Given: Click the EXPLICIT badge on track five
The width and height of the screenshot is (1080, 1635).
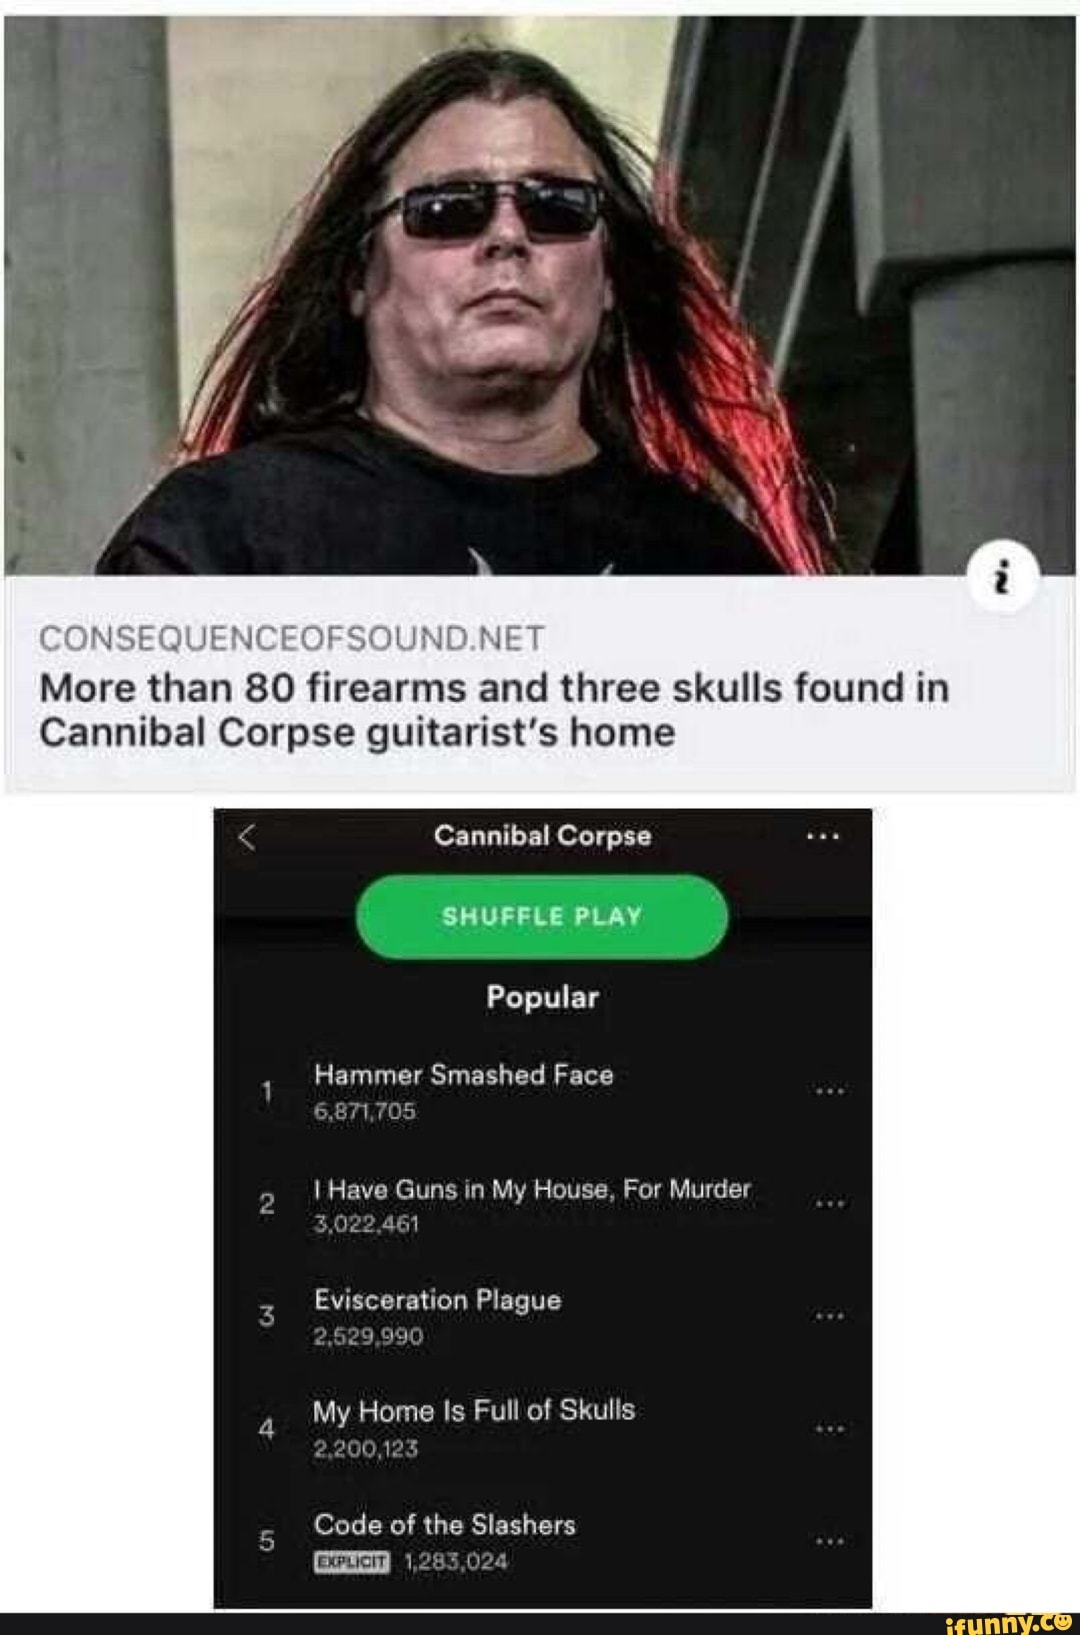Looking at the screenshot, I should 351,1562.
